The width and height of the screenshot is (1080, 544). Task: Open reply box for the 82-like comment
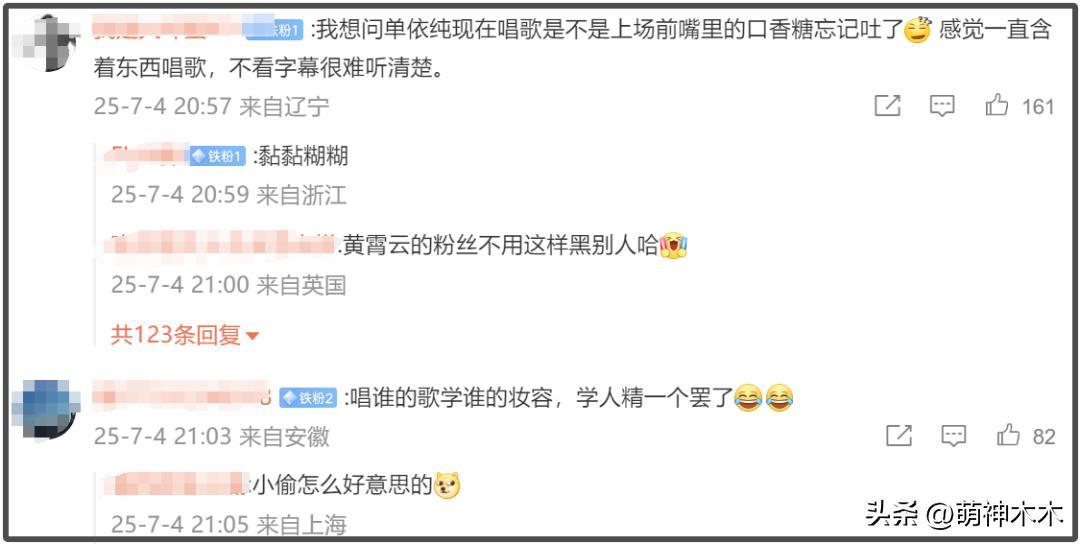coord(953,436)
